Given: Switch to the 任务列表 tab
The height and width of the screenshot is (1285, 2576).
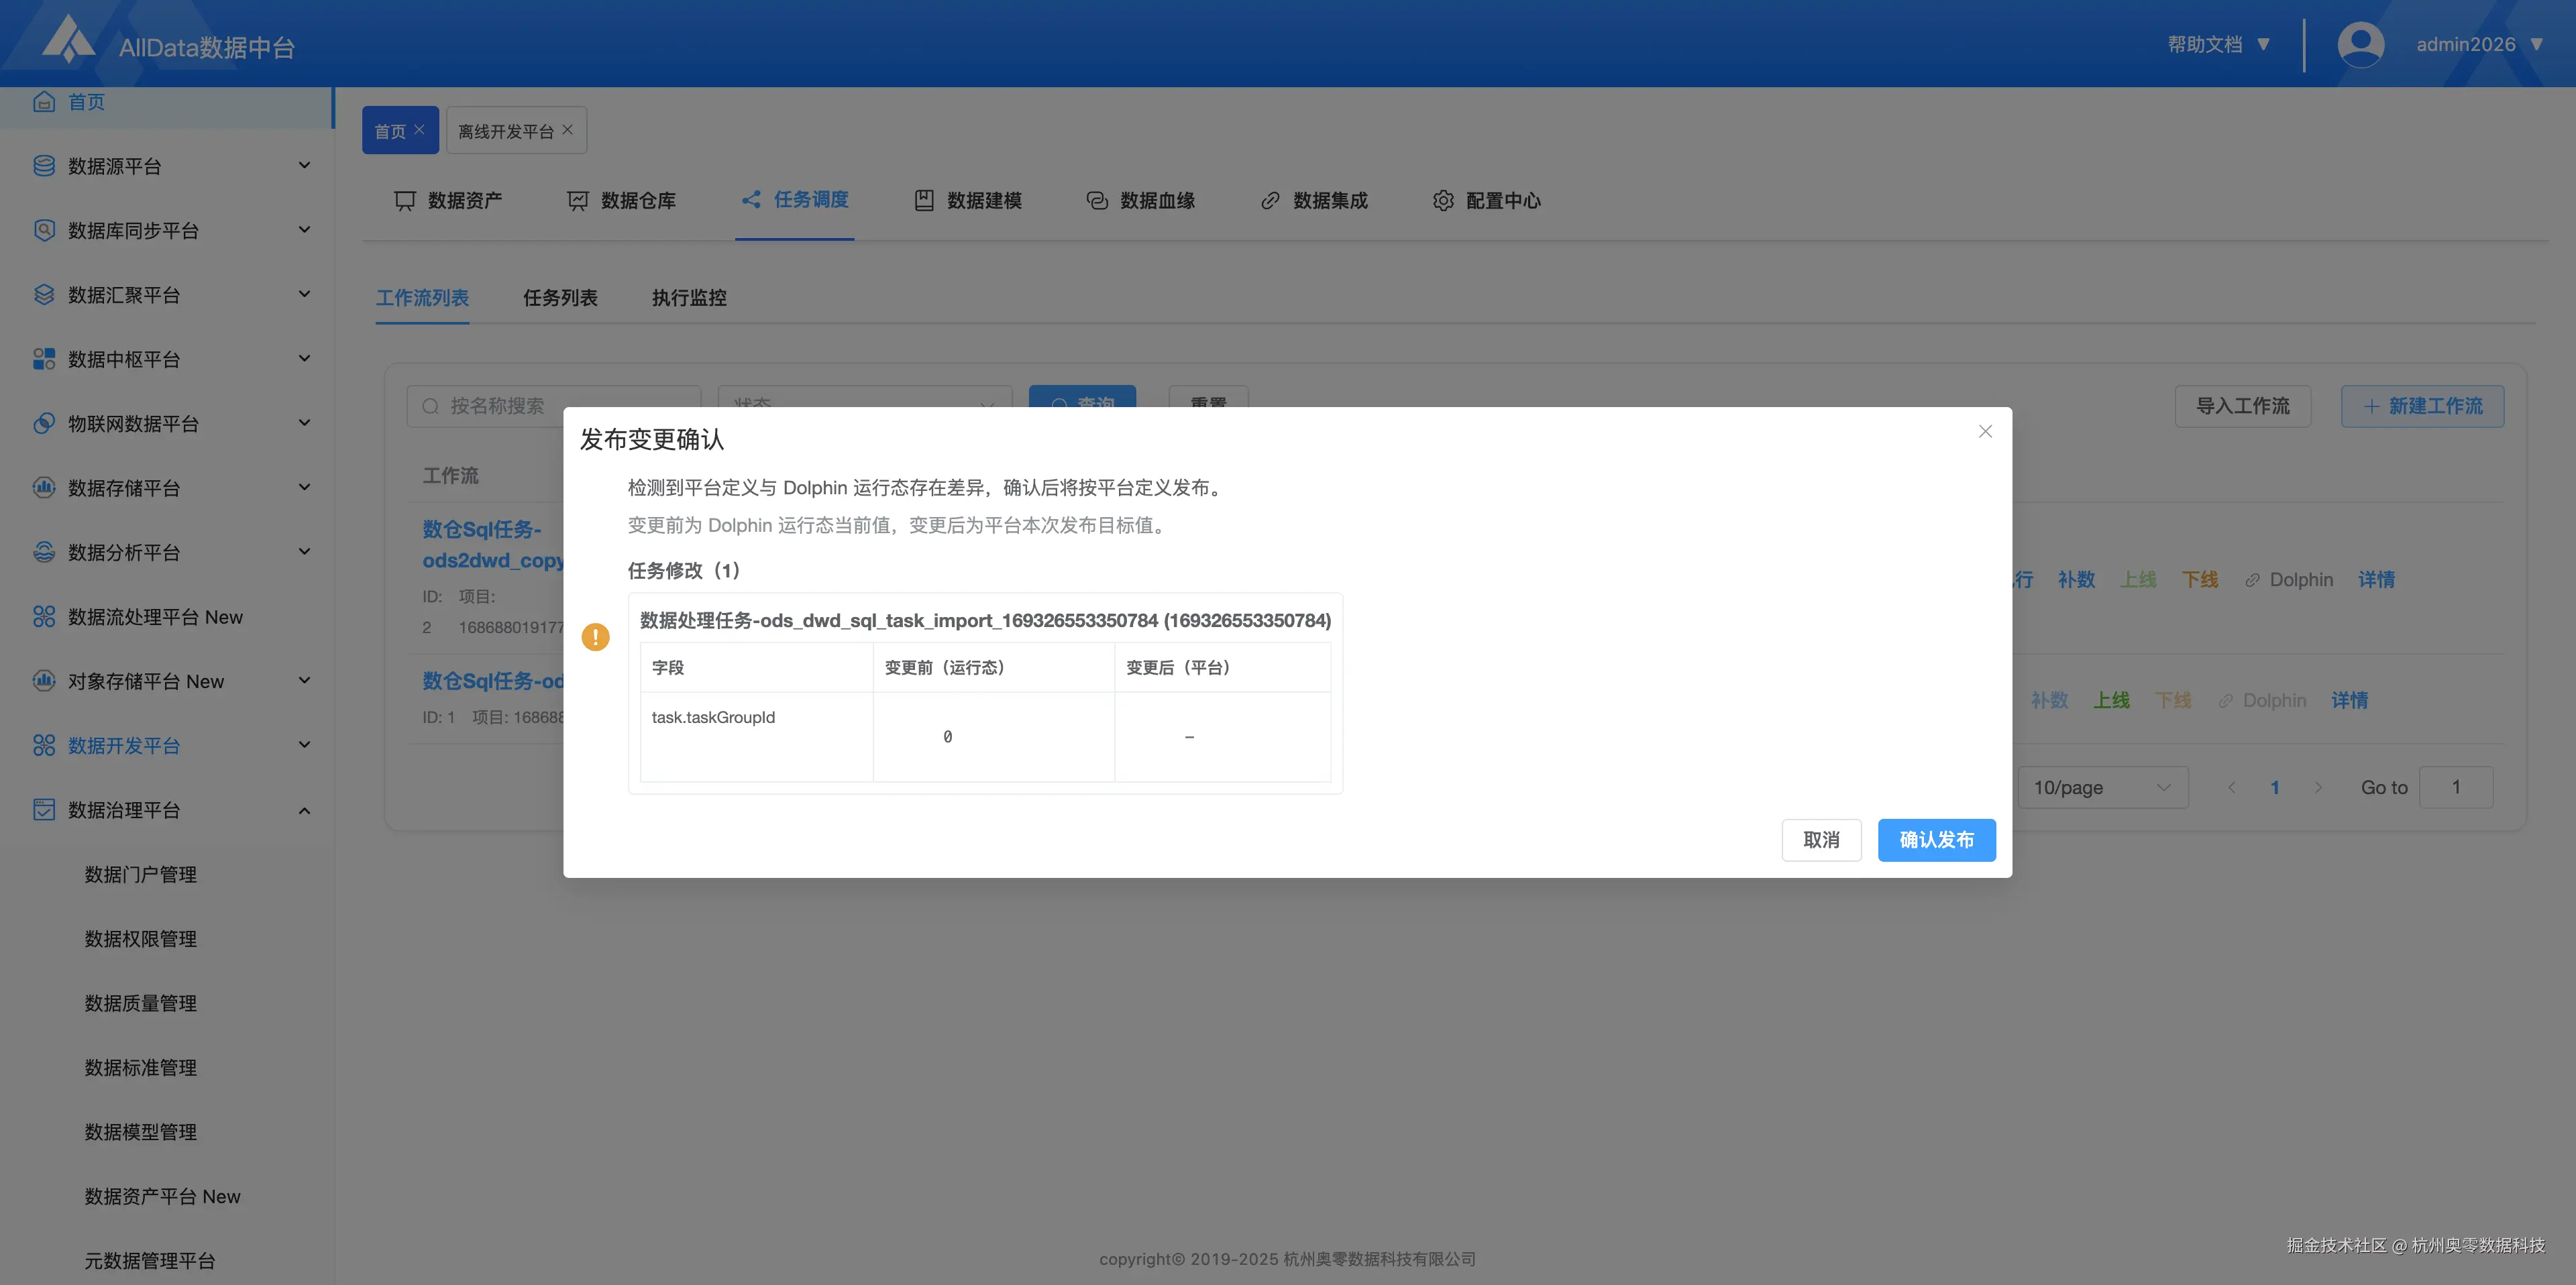Looking at the screenshot, I should pos(560,297).
